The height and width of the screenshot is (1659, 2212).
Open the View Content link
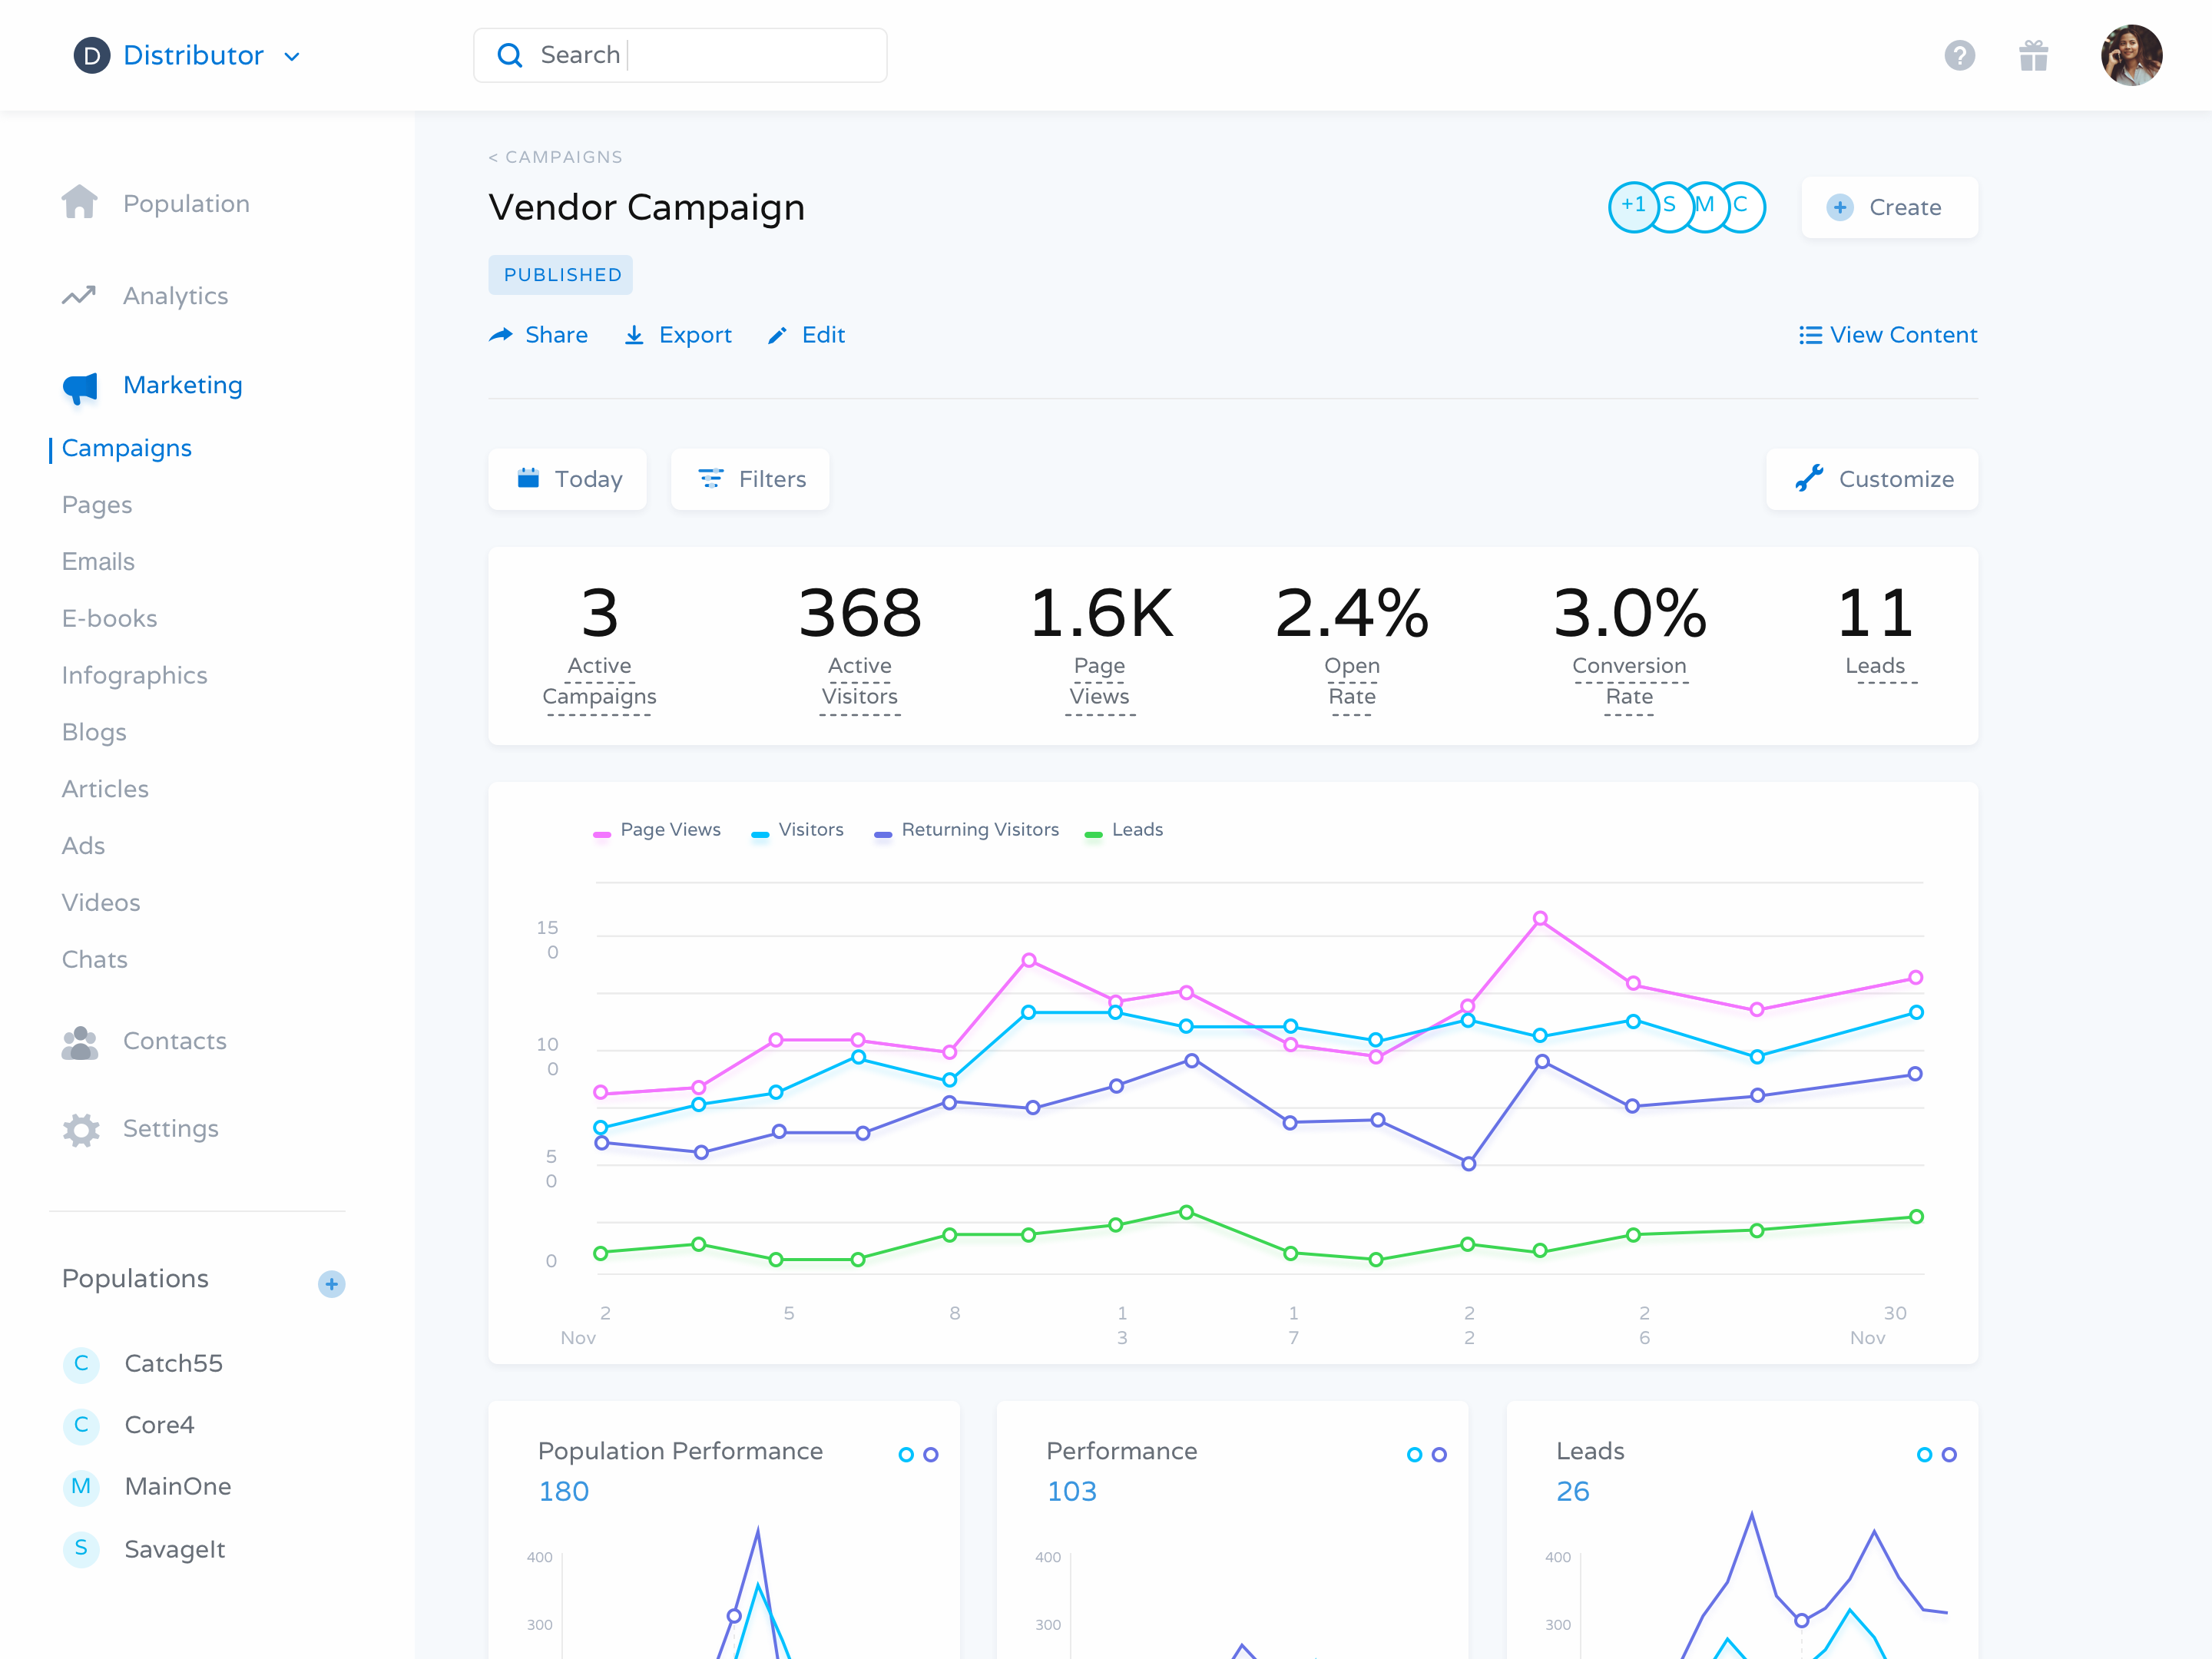click(1887, 335)
